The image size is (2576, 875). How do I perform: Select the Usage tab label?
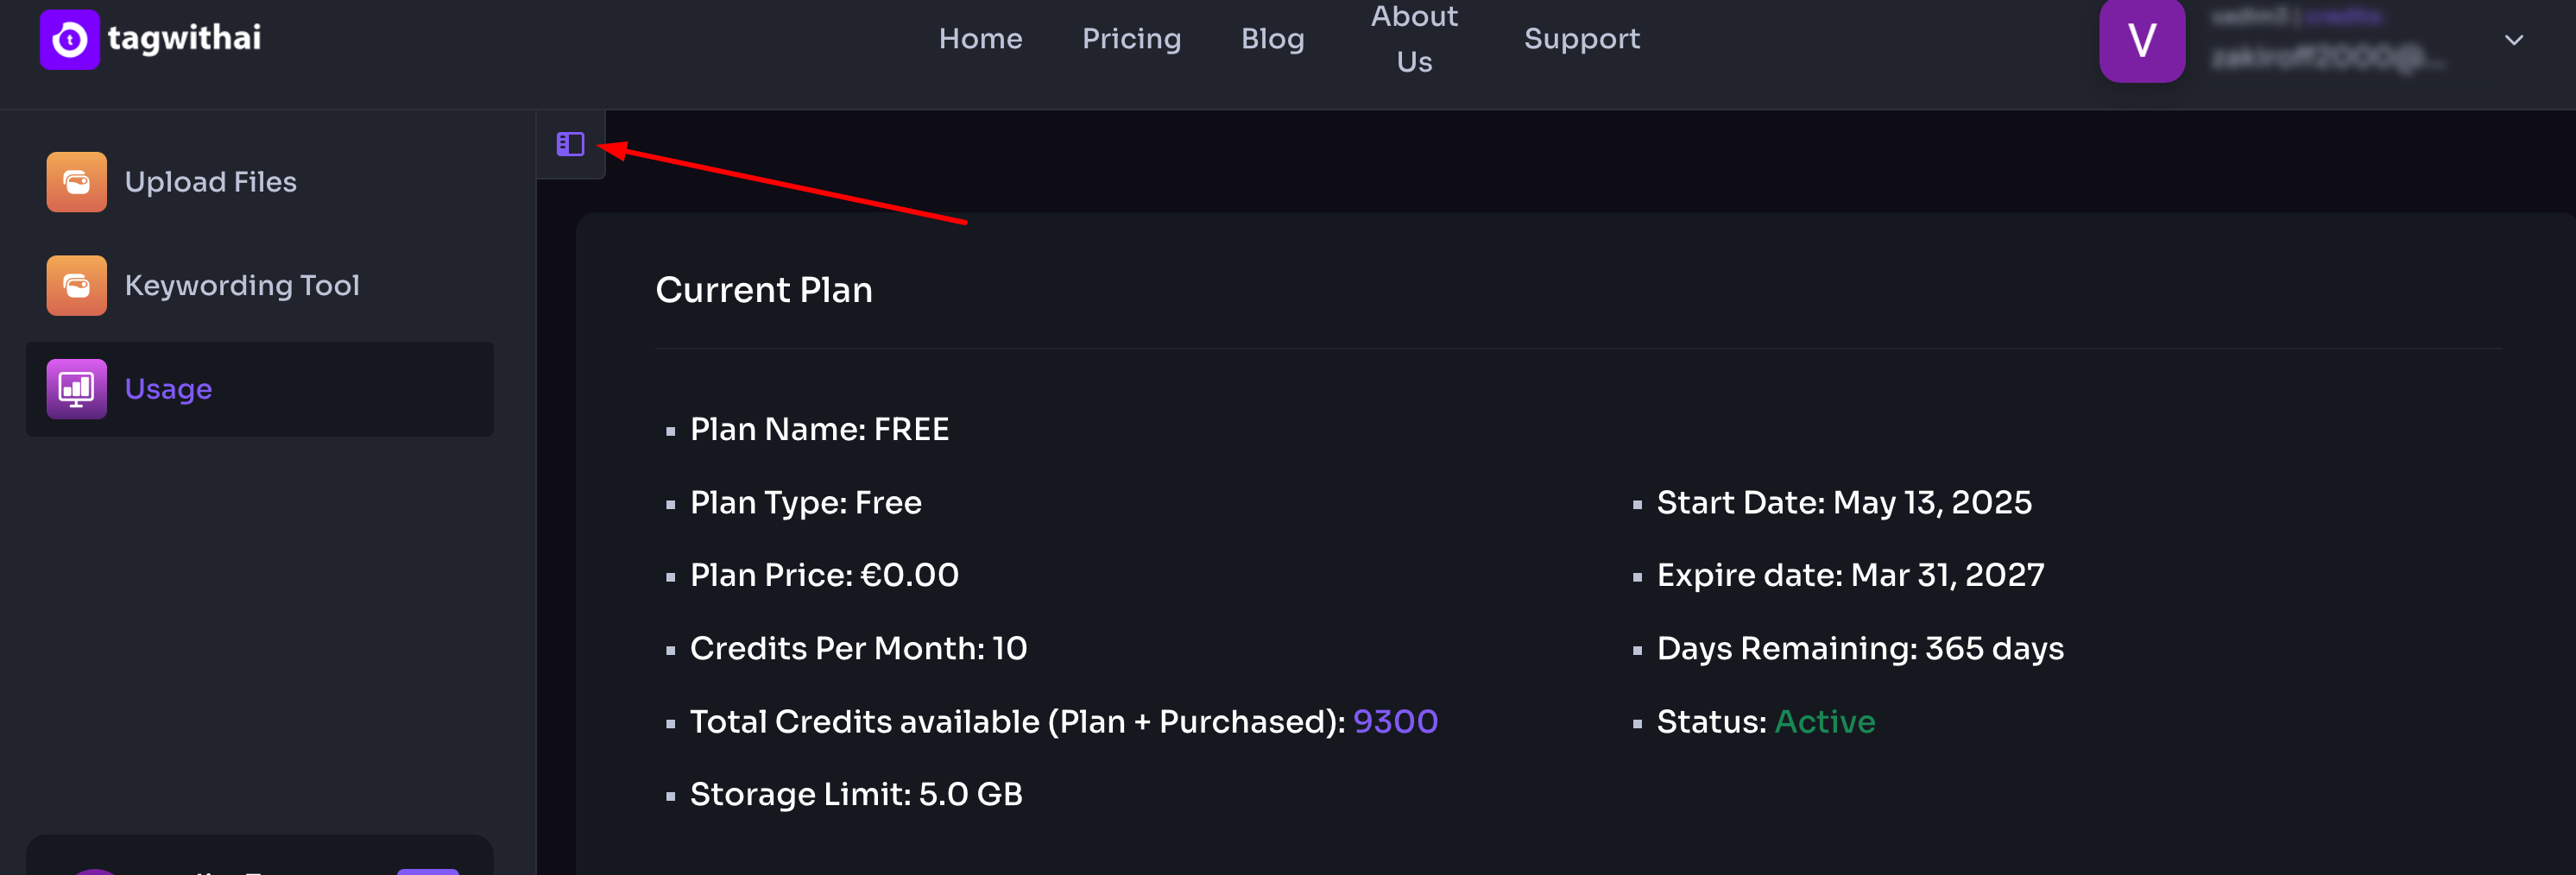coord(168,389)
